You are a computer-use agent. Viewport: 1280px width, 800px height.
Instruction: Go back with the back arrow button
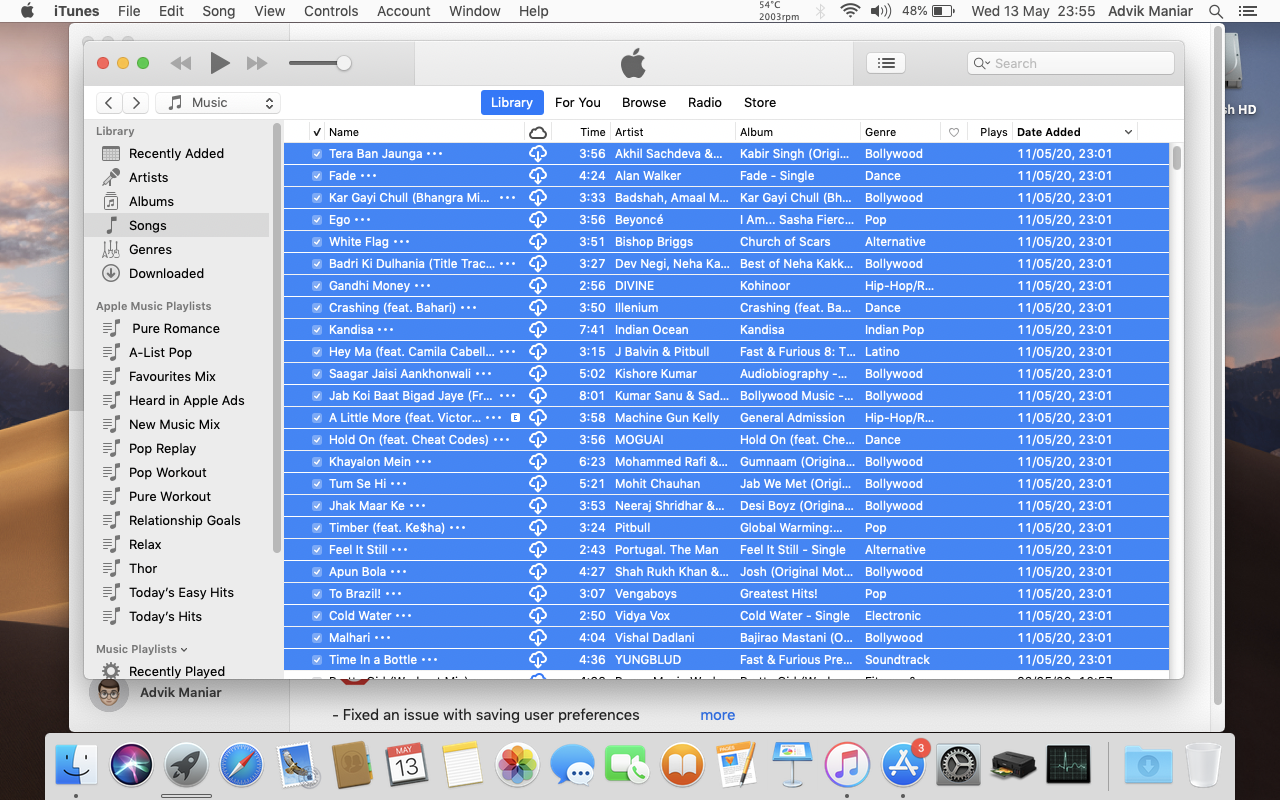tap(110, 103)
